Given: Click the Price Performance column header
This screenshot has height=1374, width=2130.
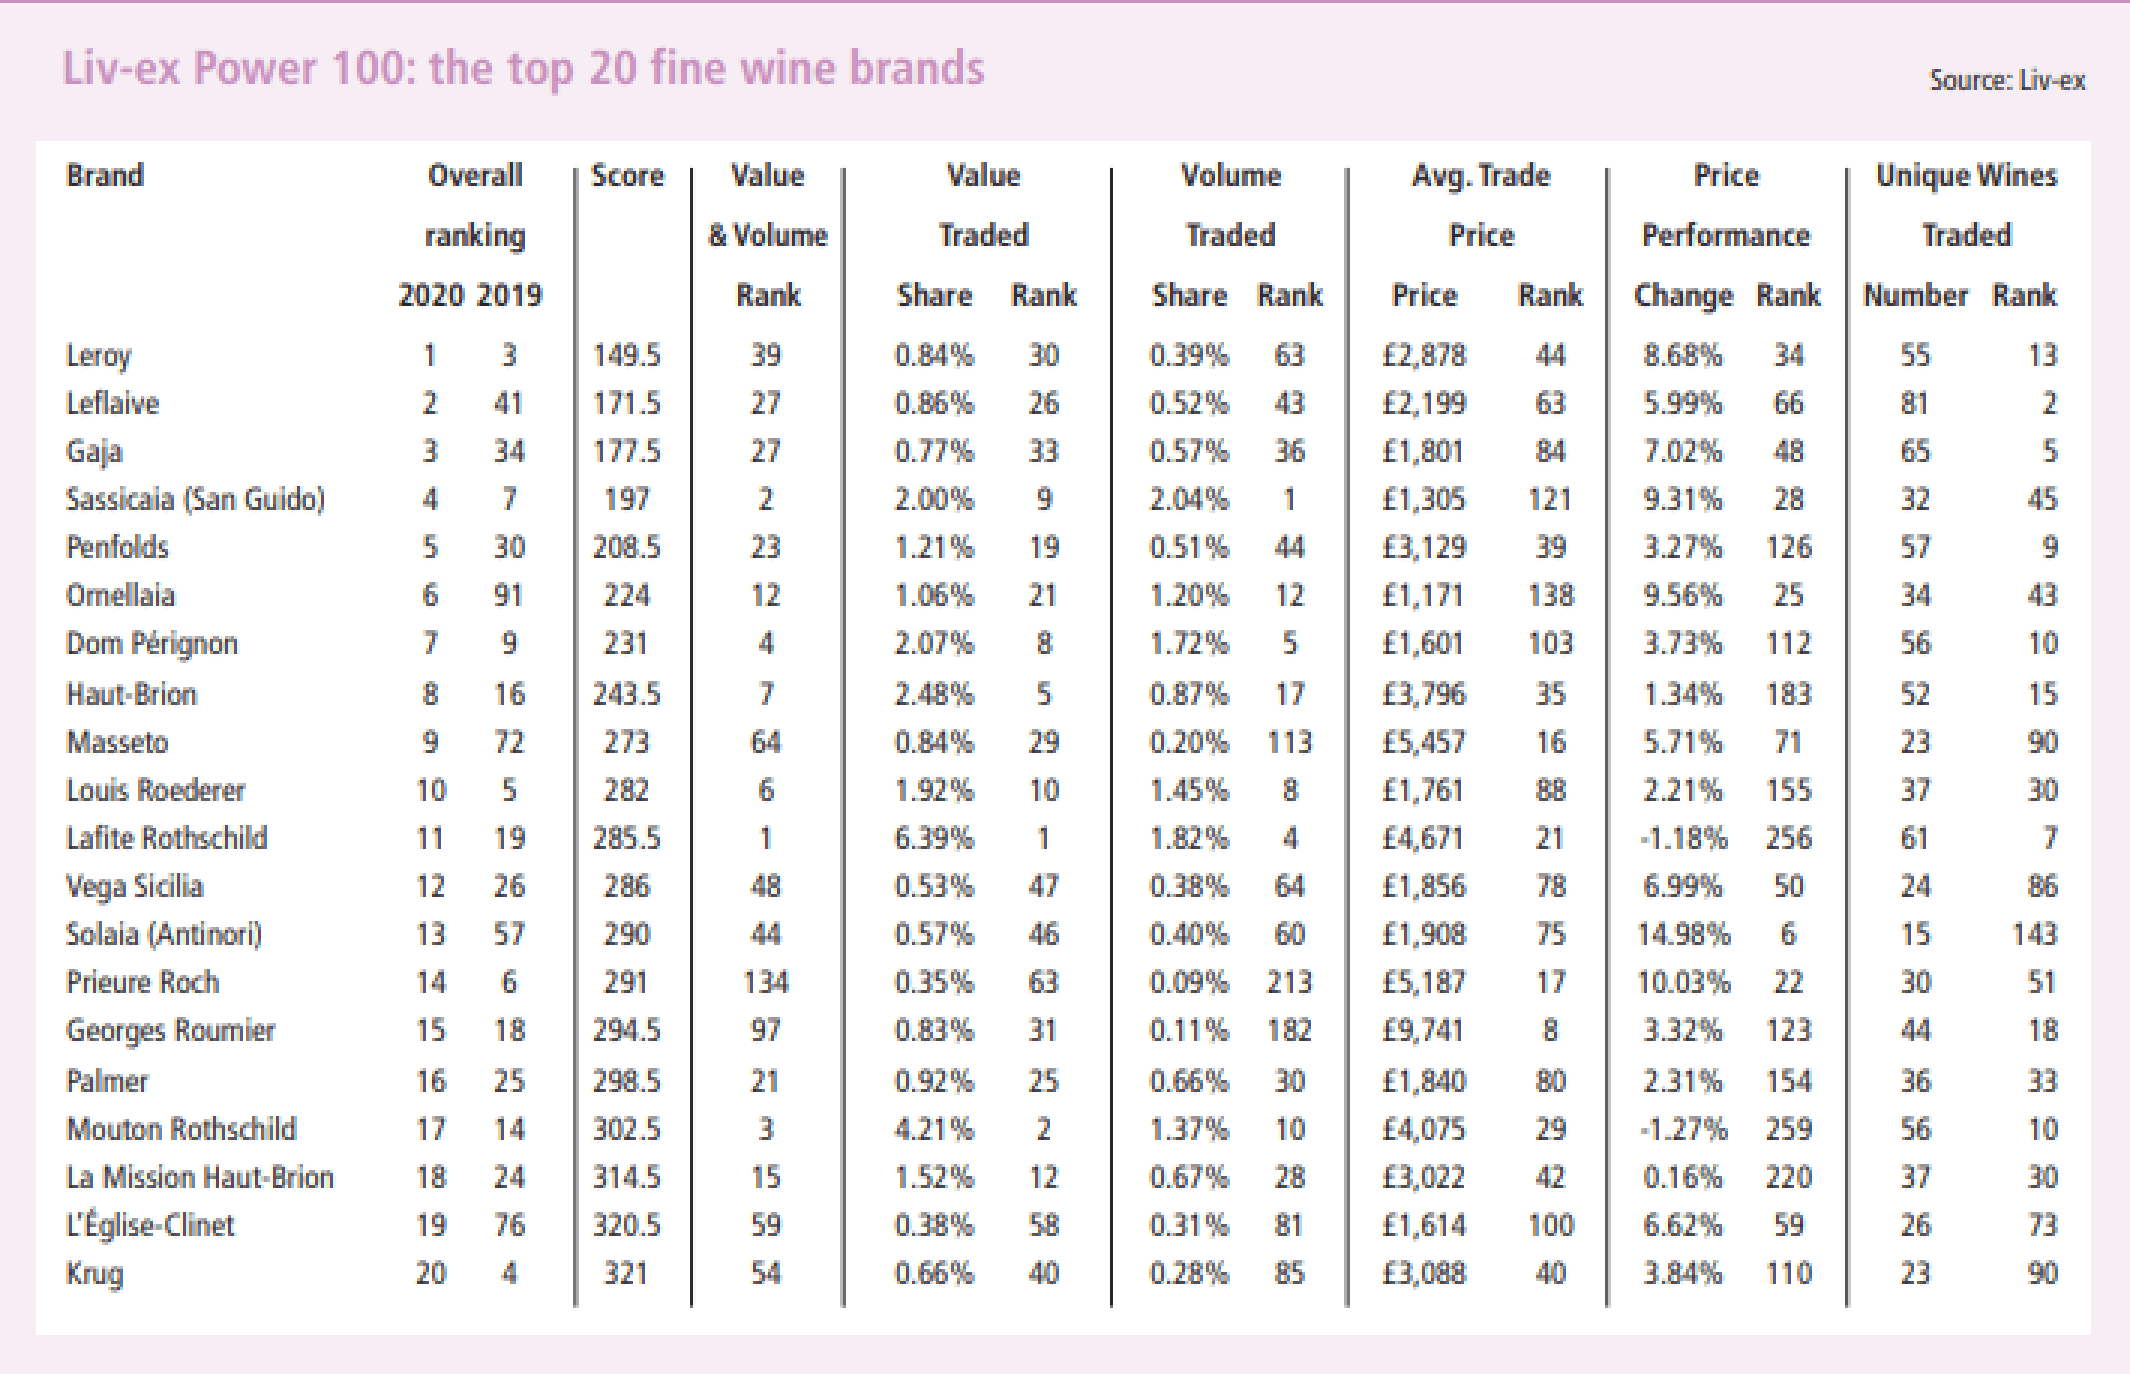Looking at the screenshot, I should [x=1726, y=205].
